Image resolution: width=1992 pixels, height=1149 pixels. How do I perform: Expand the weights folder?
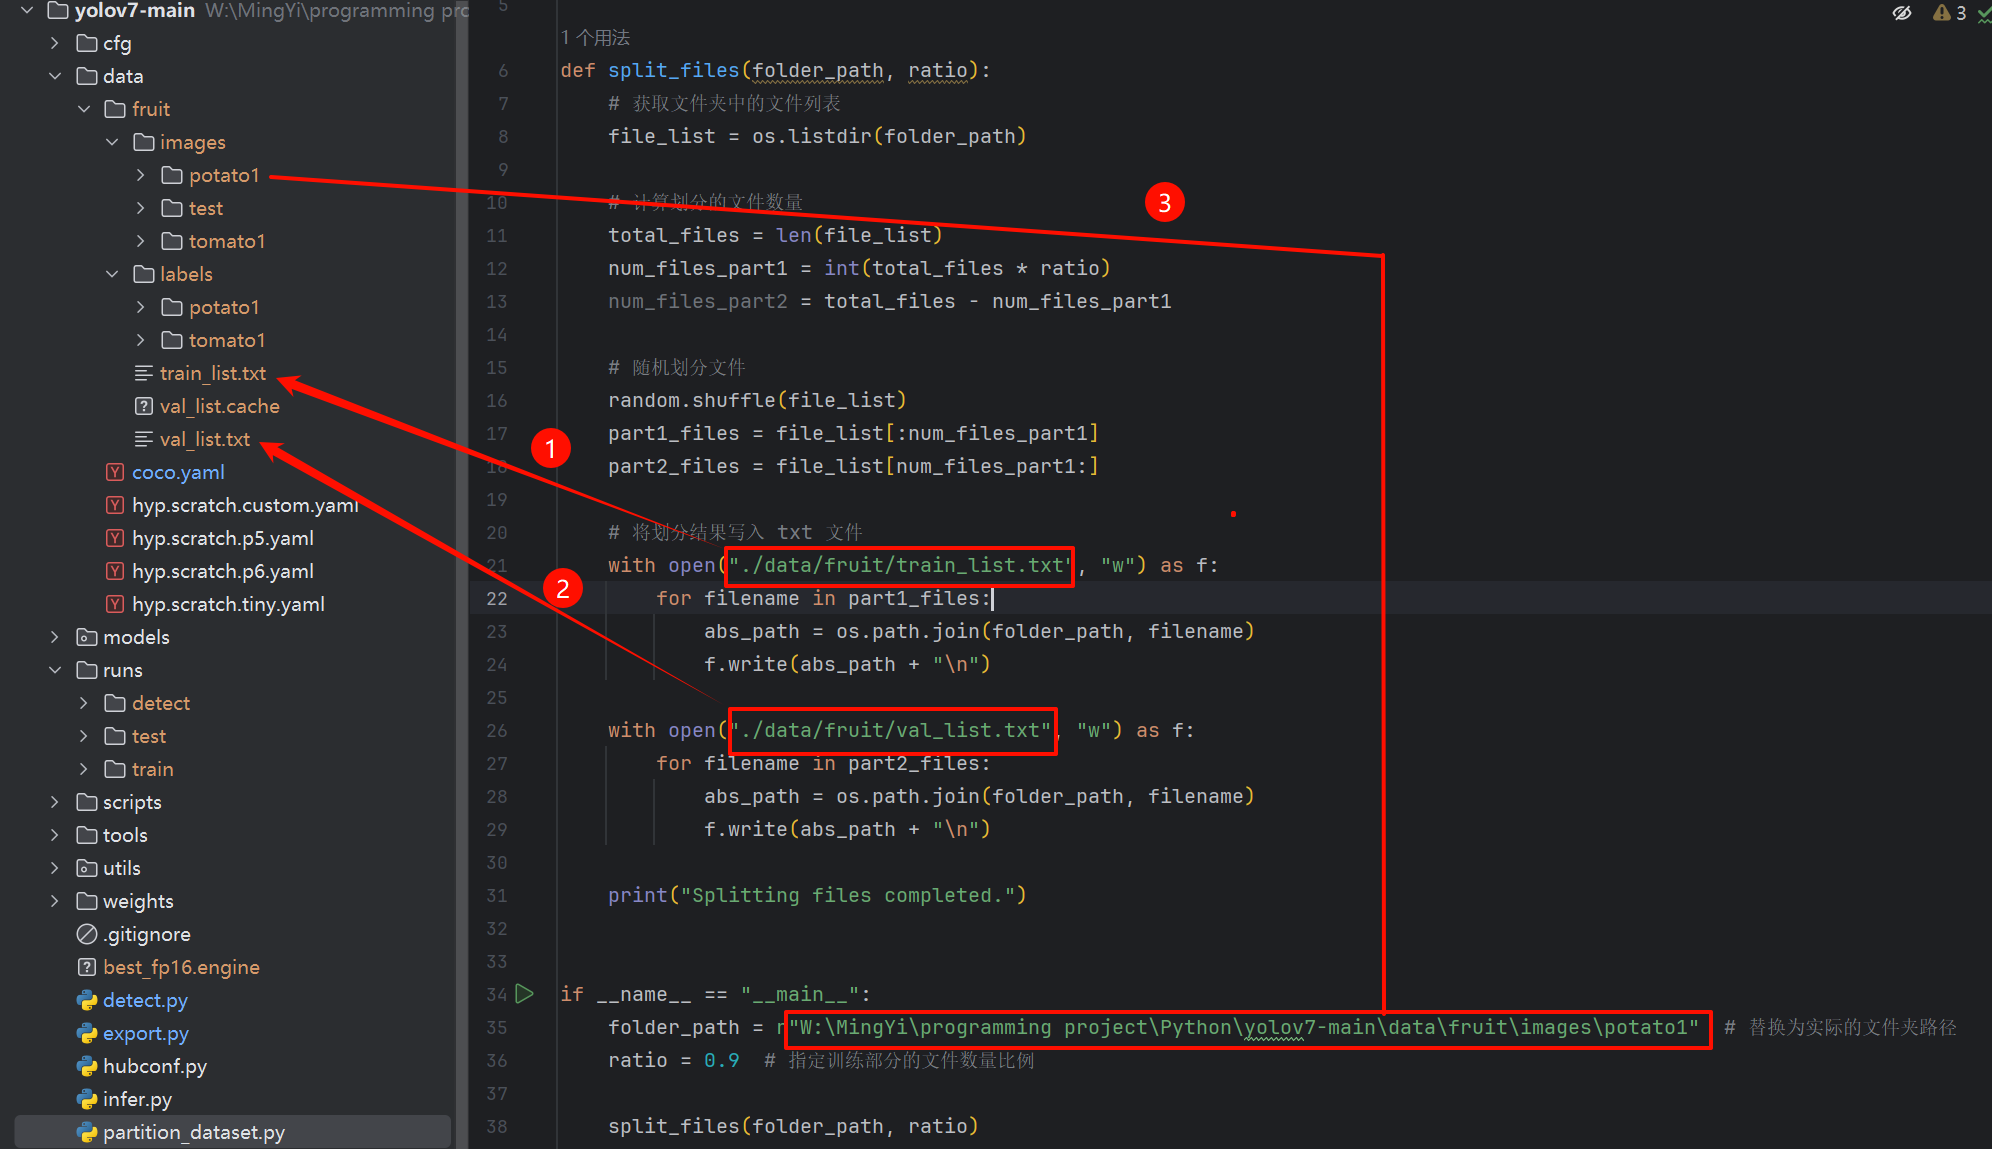click(x=55, y=901)
